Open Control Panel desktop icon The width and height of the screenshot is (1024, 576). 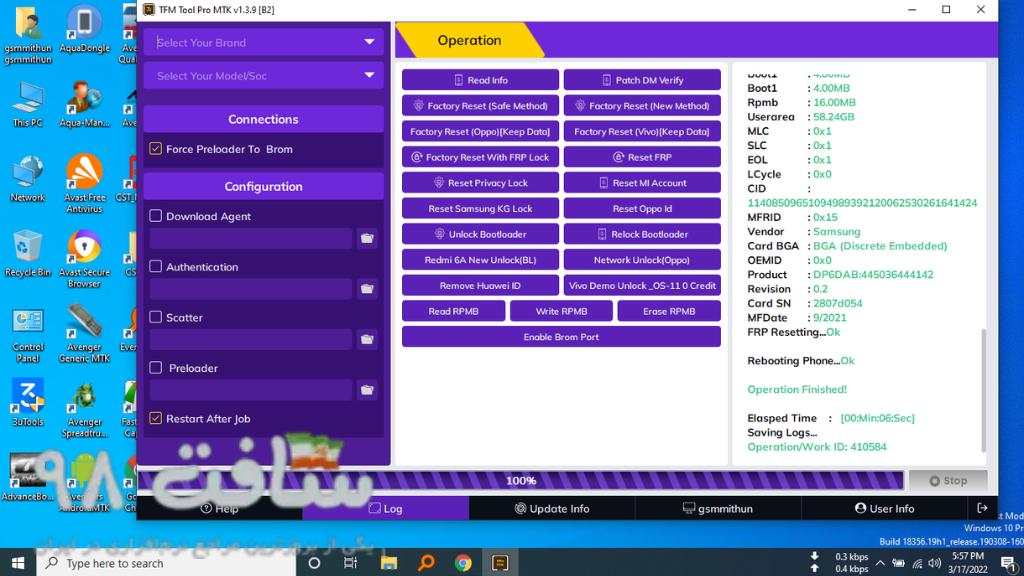27,335
